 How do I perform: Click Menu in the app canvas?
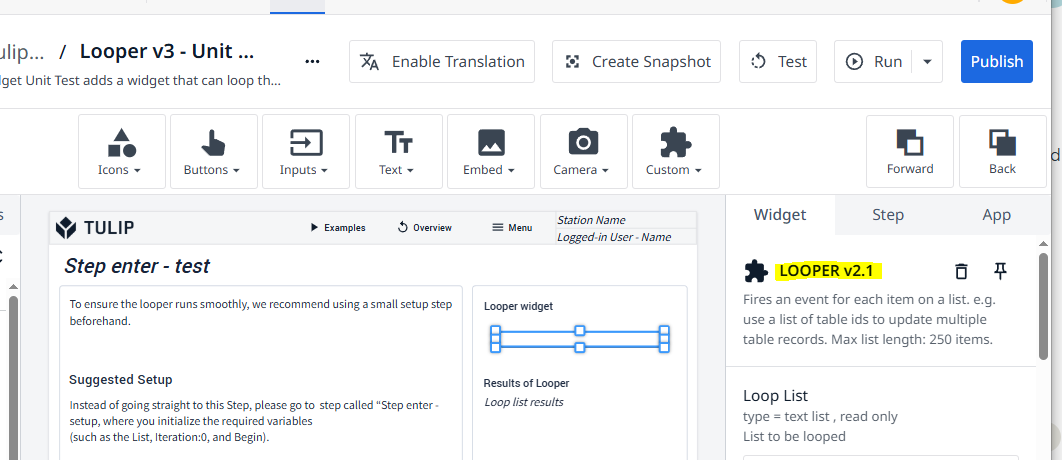(x=512, y=228)
